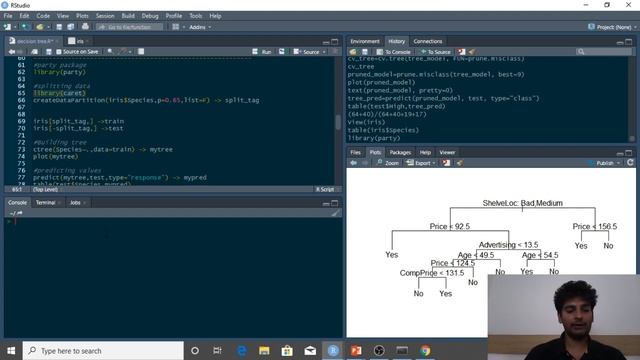Click the Print icon in main toolbar
This screenshot has height=360, width=640.
pyautogui.click(x=85, y=27)
